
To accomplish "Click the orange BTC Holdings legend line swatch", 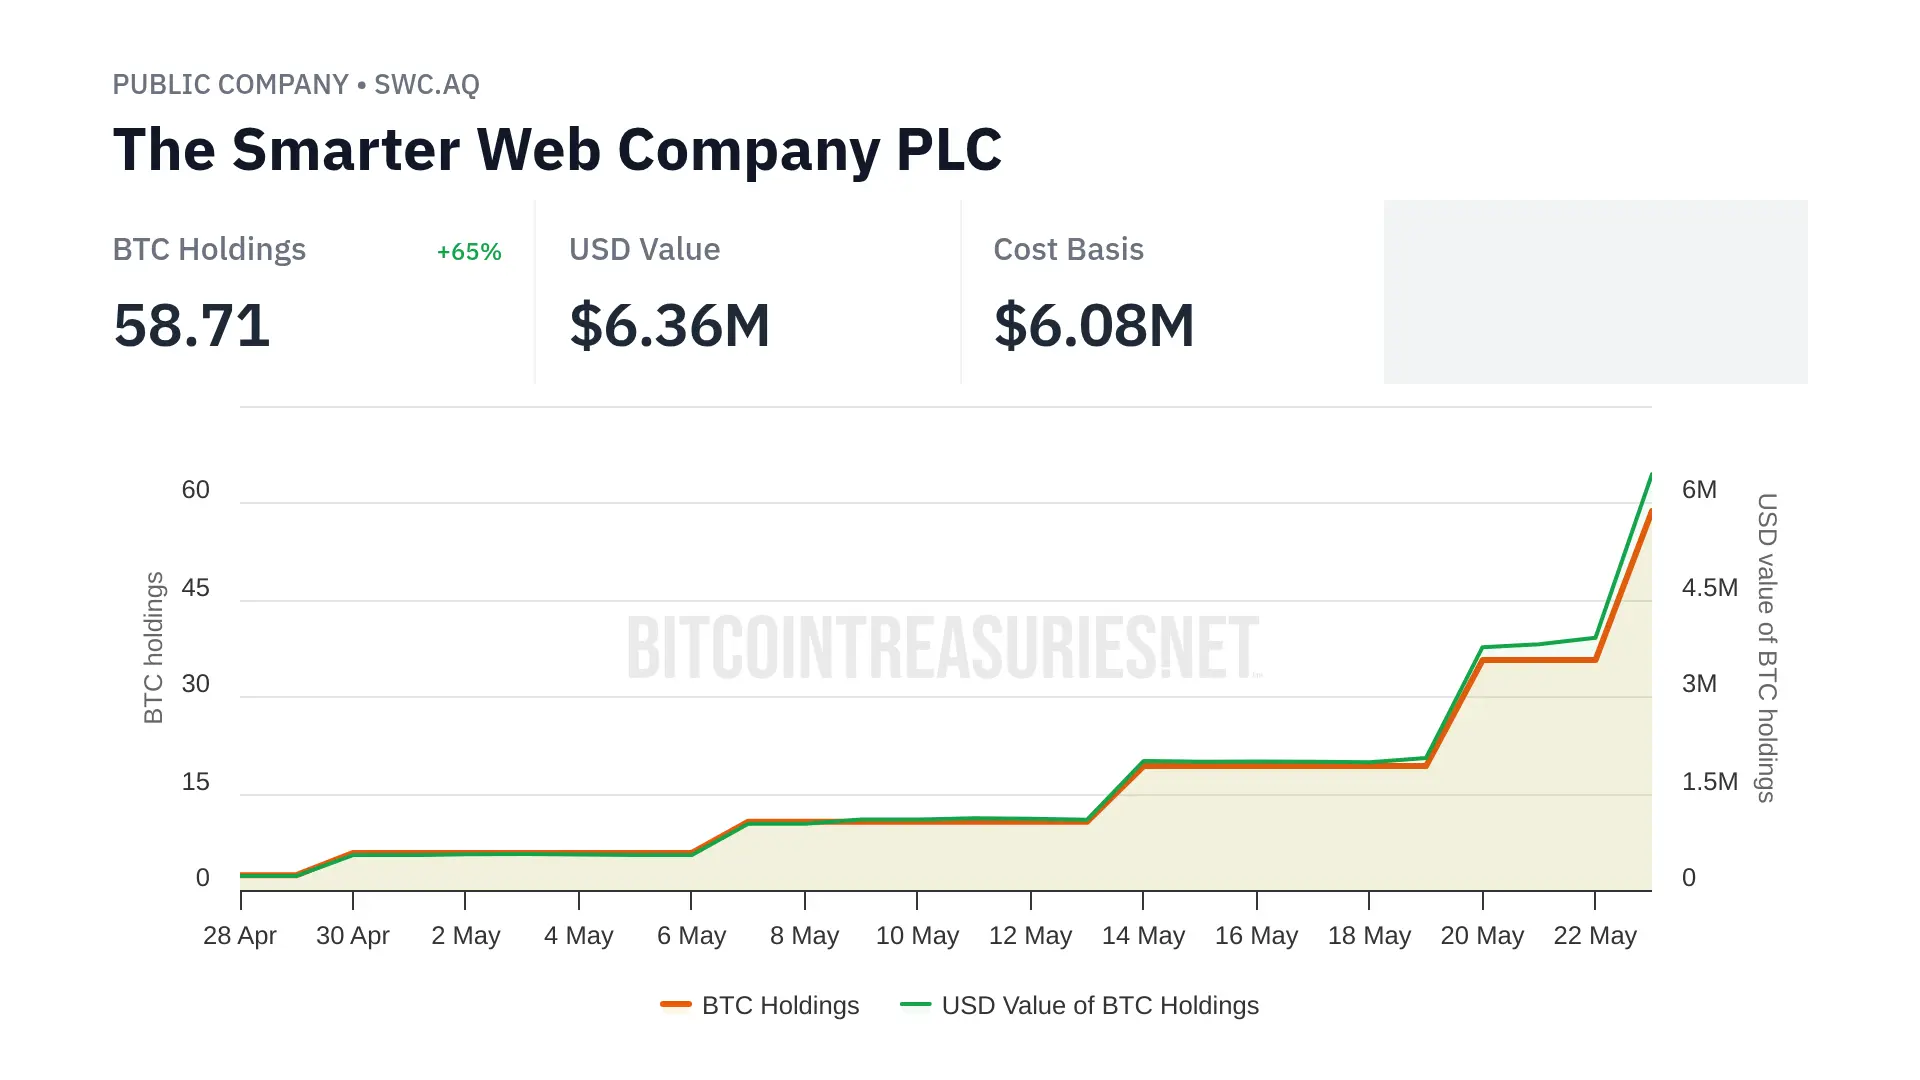I will point(676,1004).
